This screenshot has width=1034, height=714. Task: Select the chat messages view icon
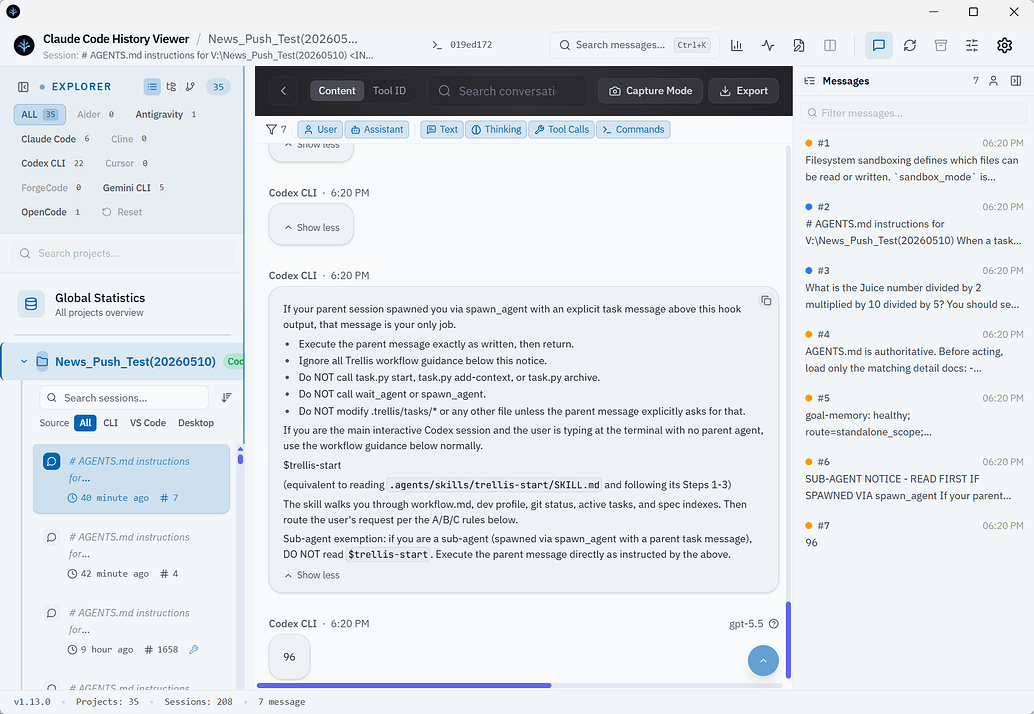[878, 45]
